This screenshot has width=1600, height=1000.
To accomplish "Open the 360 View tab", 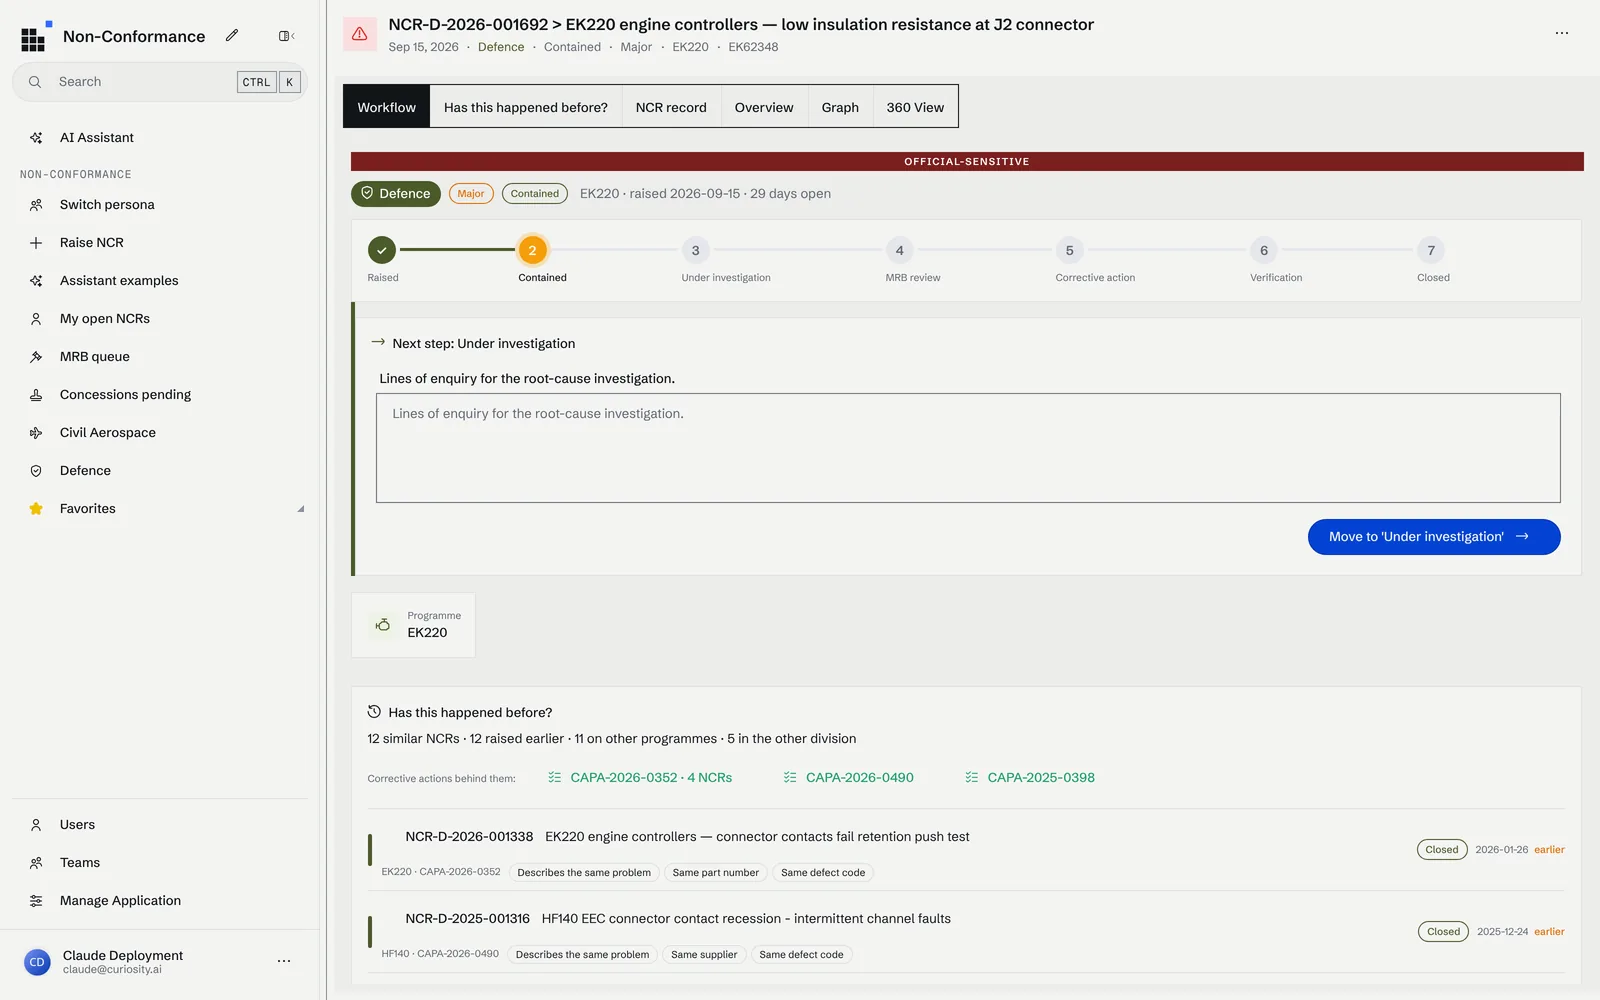I will tap(915, 107).
